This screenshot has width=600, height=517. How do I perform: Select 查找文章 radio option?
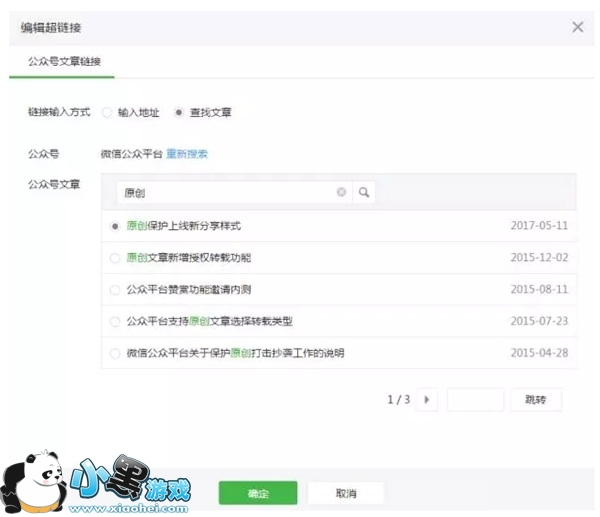pyautogui.click(x=179, y=113)
